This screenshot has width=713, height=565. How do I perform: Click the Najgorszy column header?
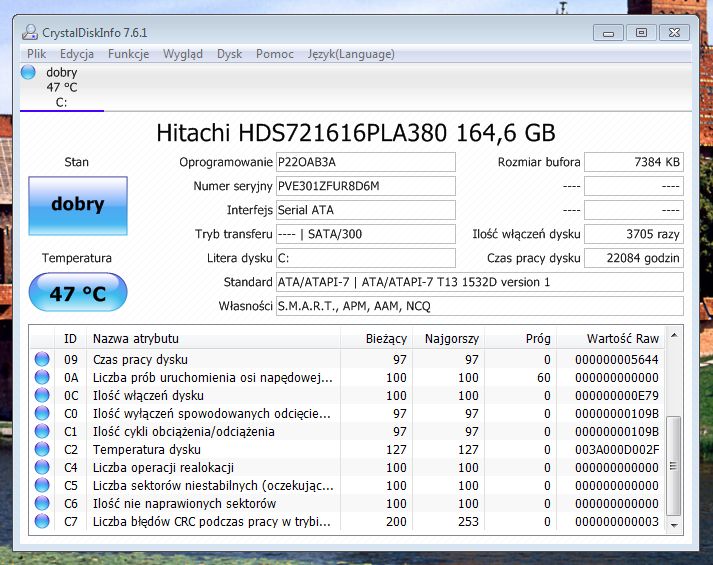pos(448,339)
